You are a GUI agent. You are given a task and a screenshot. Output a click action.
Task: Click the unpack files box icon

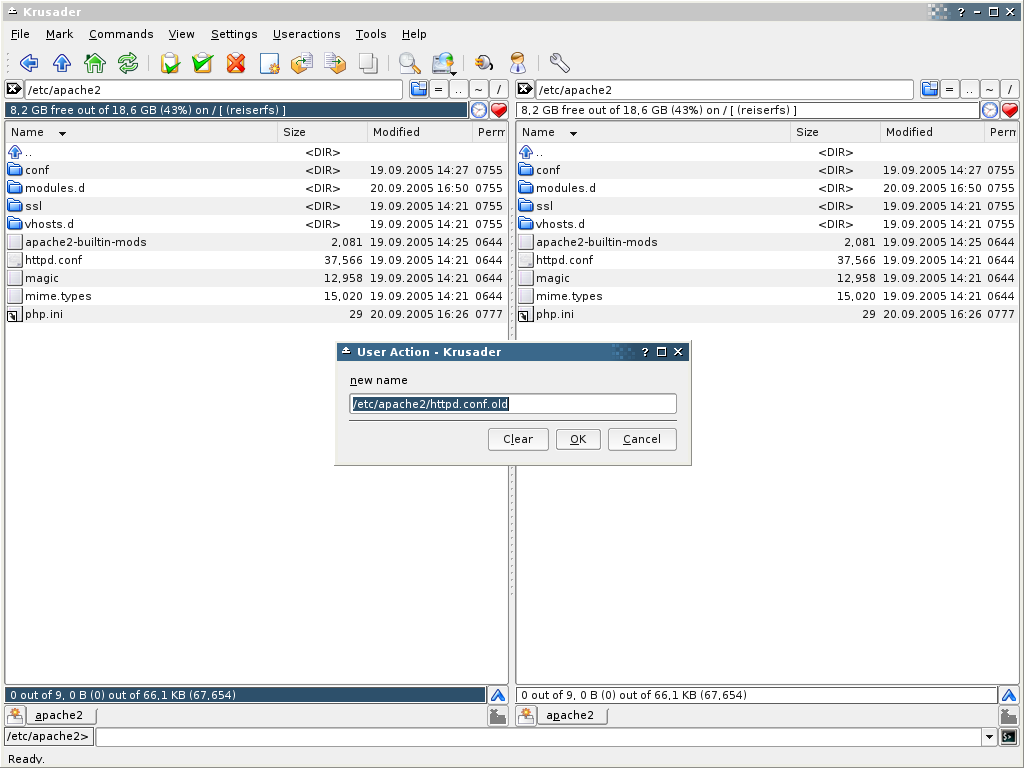(335, 63)
